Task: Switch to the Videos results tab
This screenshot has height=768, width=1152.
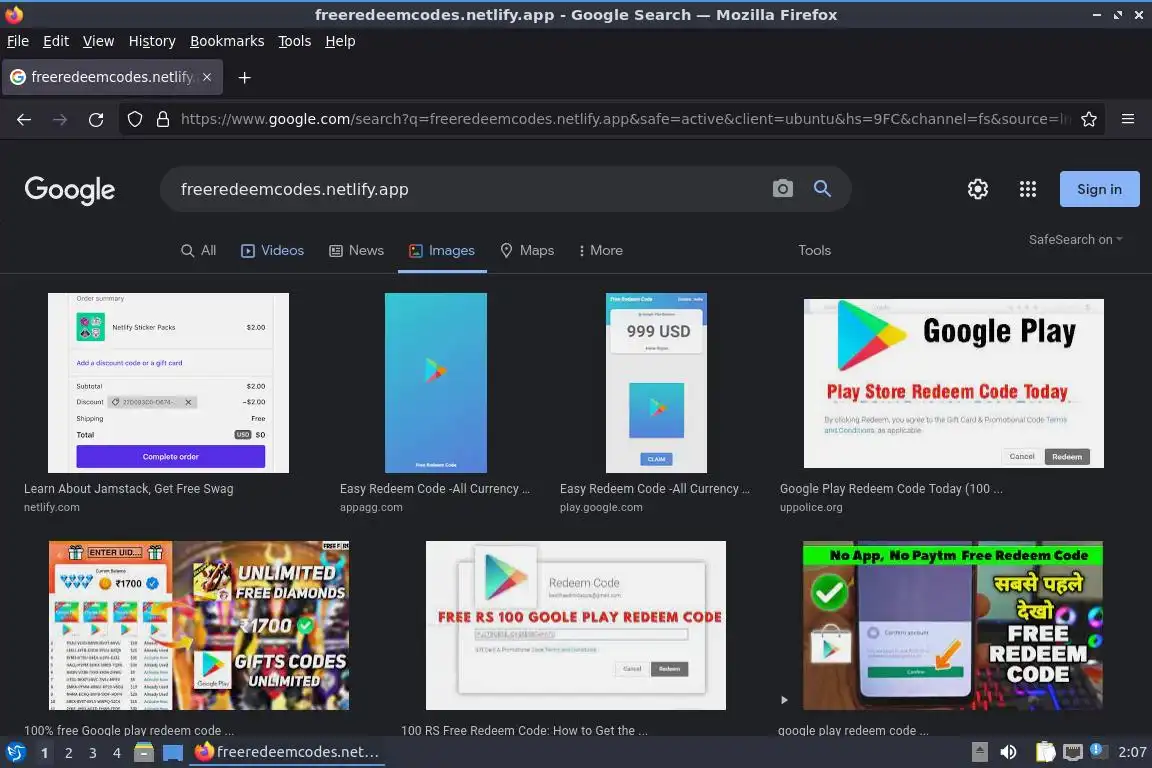Action: pyautogui.click(x=273, y=251)
